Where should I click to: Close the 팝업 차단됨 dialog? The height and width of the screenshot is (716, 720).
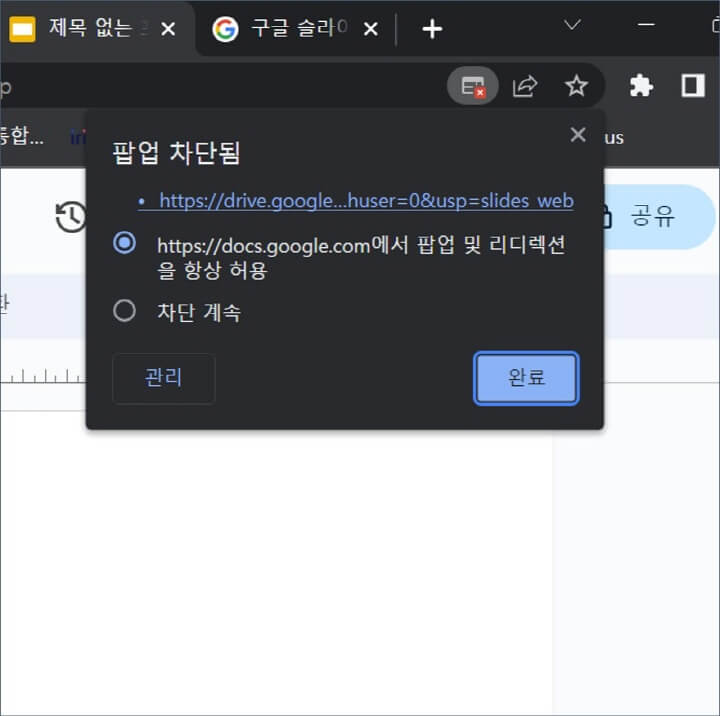click(x=578, y=135)
